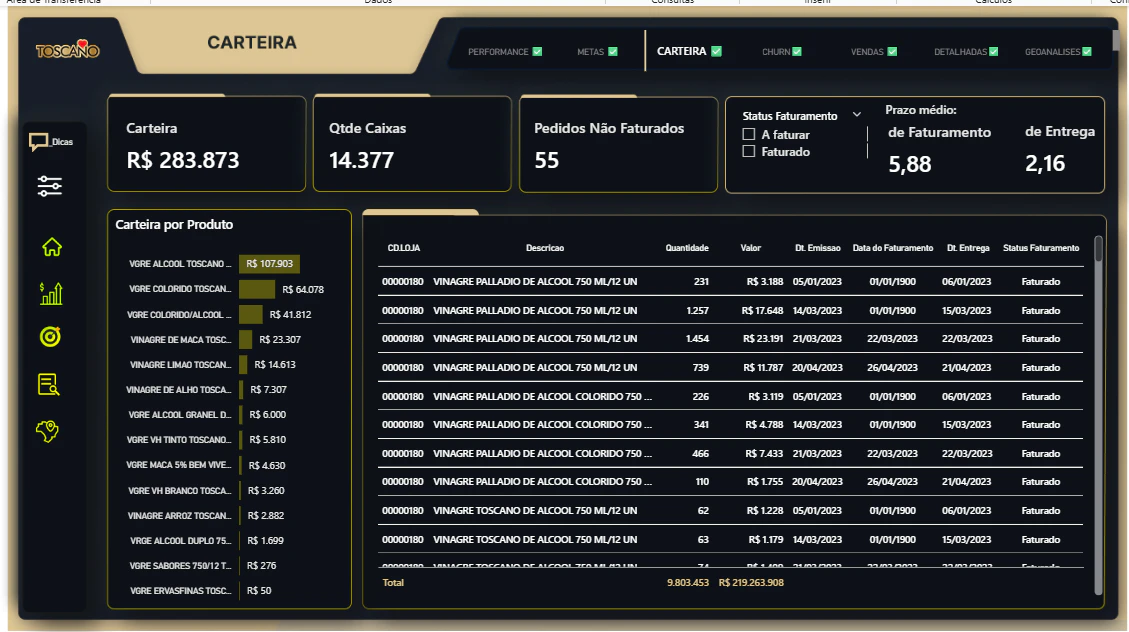Click the VINAGRE ARROZ TOSCAN label

pos(179,515)
